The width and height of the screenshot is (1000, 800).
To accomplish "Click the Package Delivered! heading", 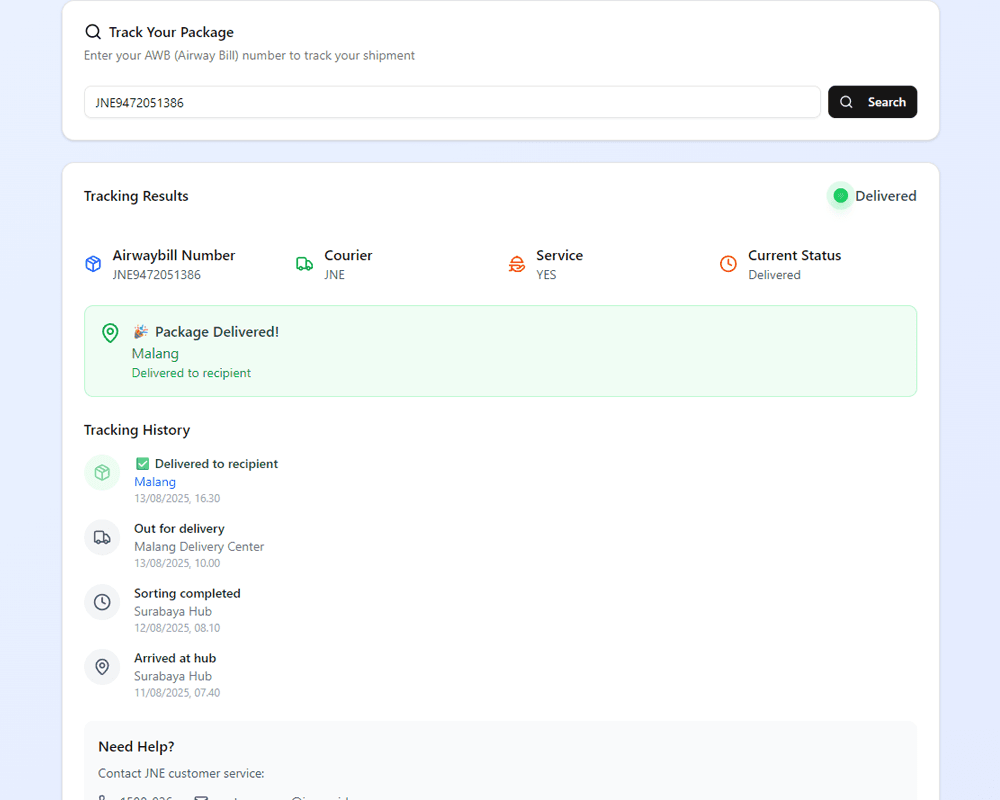I will coord(216,332).
